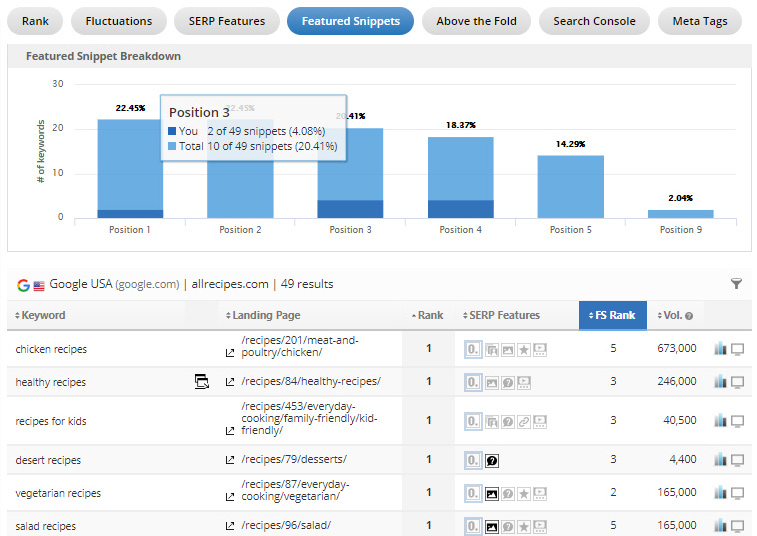Image resolution: width=757 pixels, height=536 pixels.
Task: Open SERP preview icon beside healthy recipes keyword
Action: coord(201,381)
